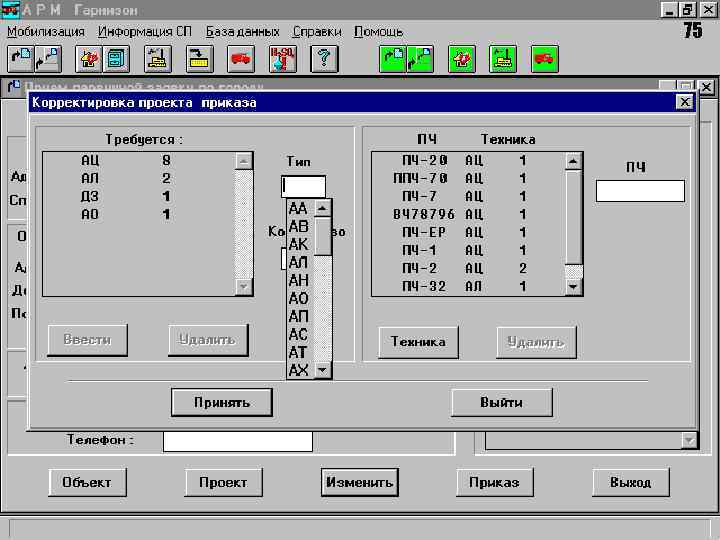
Task: Select АП in the Тип dropdown list
Action: (301, 316)
